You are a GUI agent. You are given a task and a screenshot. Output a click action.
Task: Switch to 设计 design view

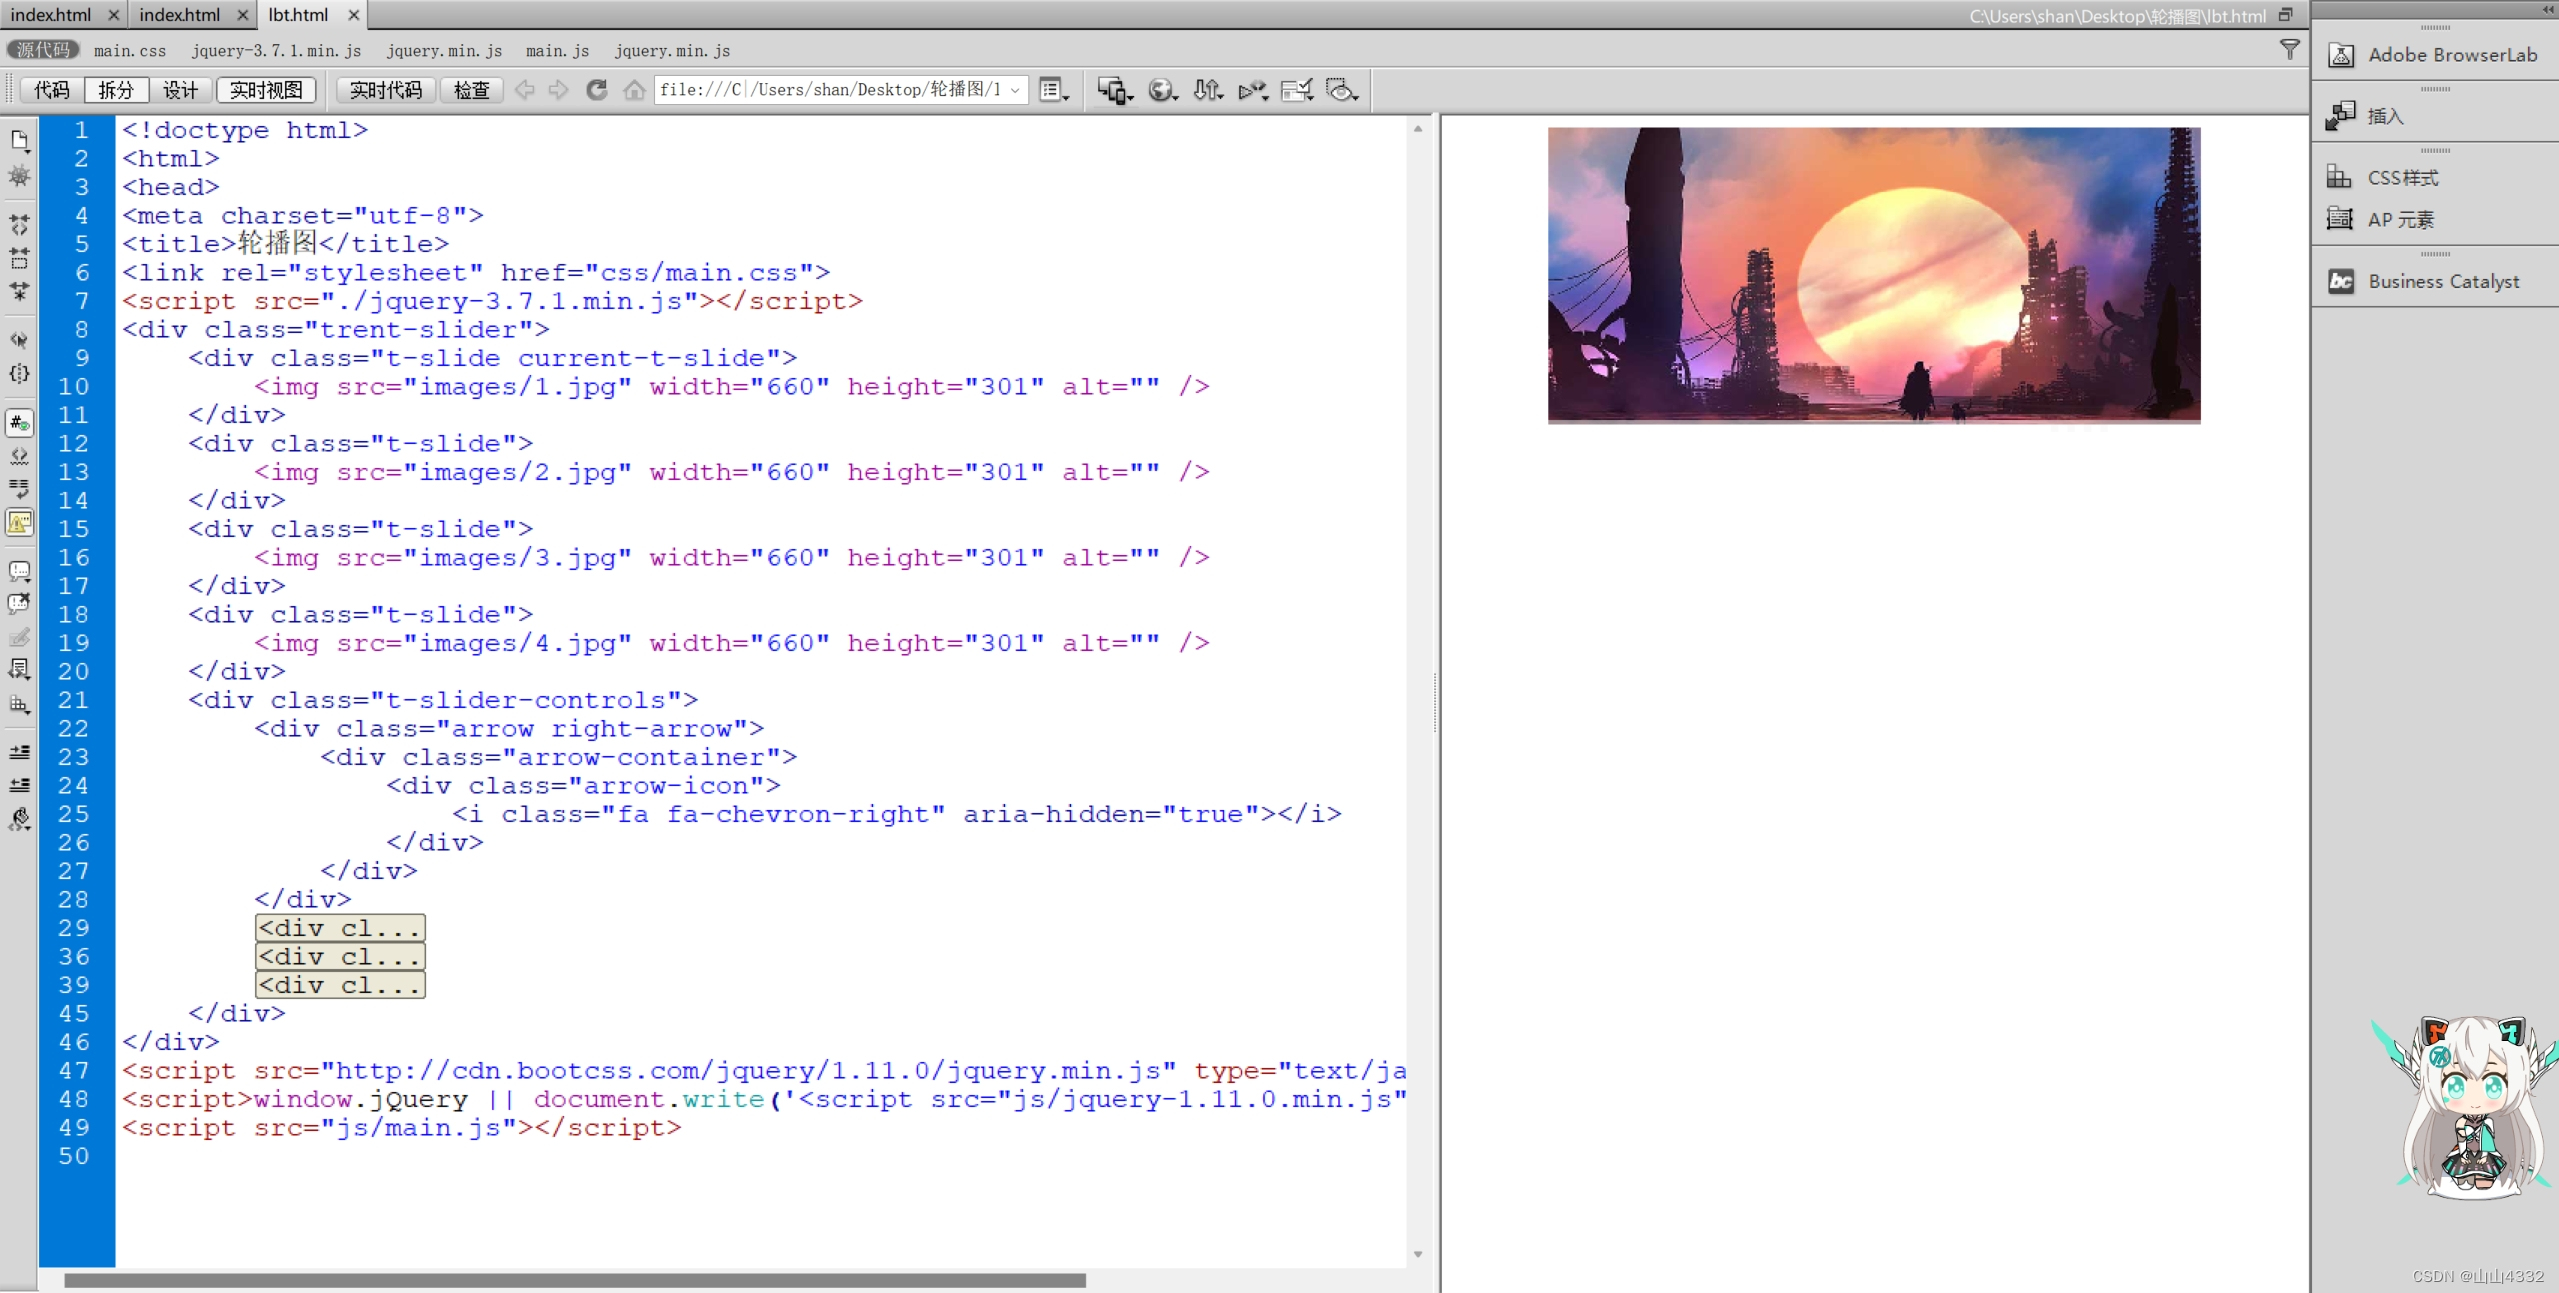coord(180,90)
